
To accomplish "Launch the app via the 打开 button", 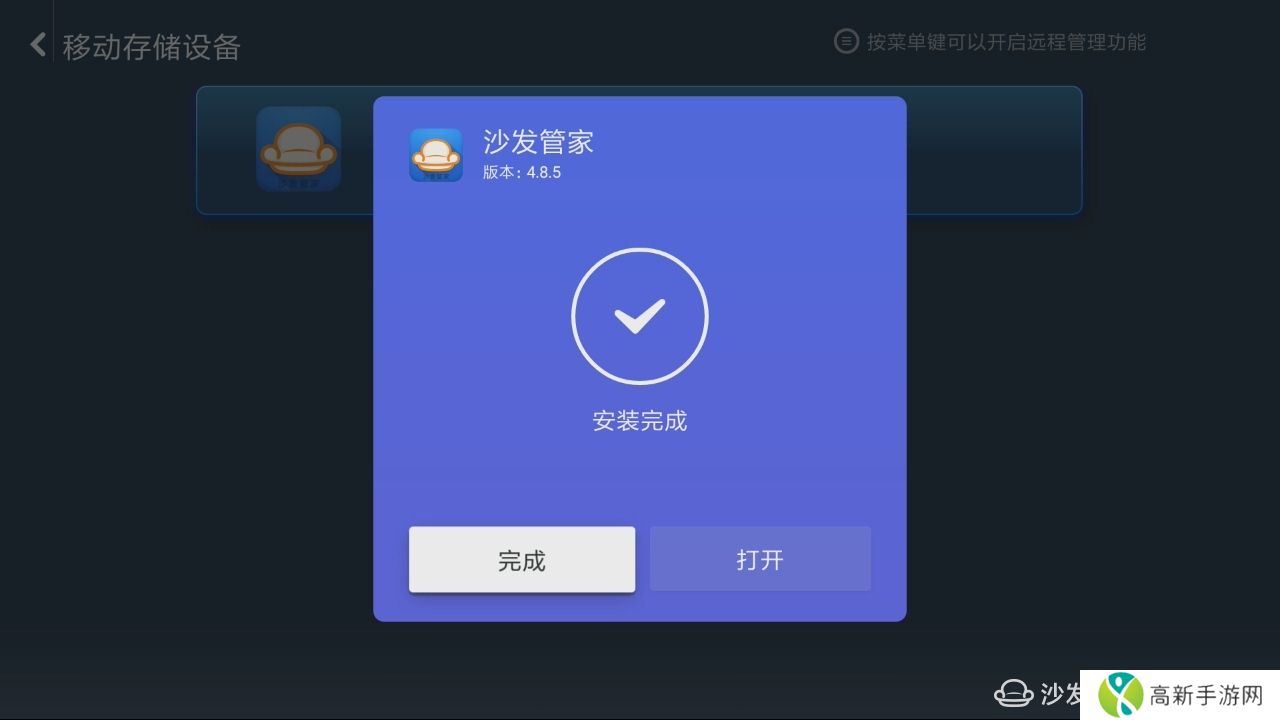I will pos(760,559).
